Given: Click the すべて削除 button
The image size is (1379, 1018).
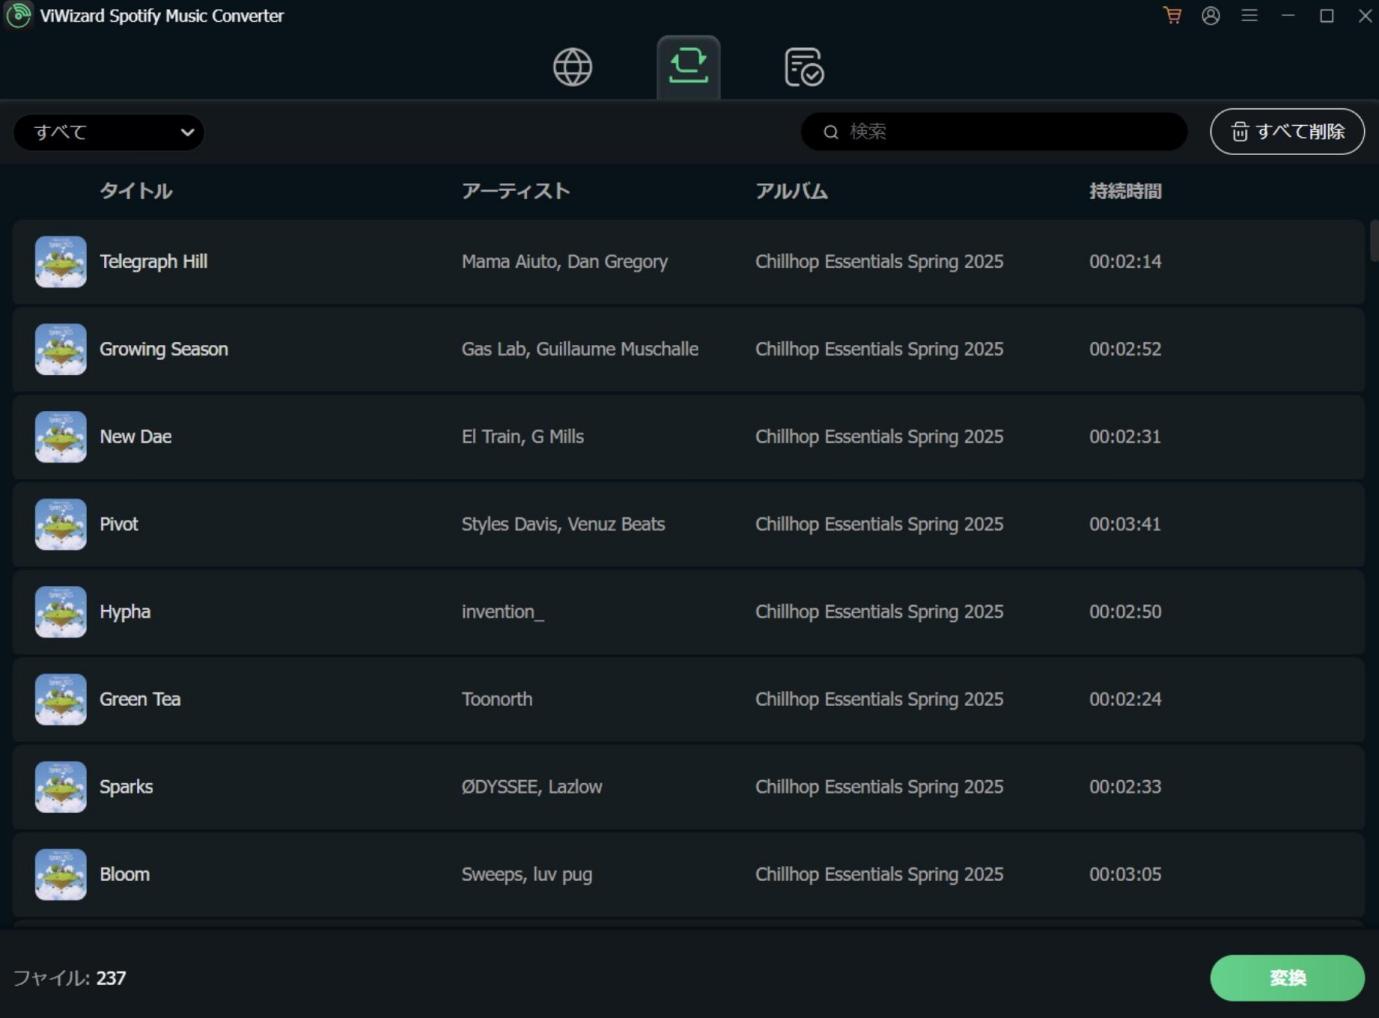Looking at the screenshot, I should click(x=1287, y=131).
